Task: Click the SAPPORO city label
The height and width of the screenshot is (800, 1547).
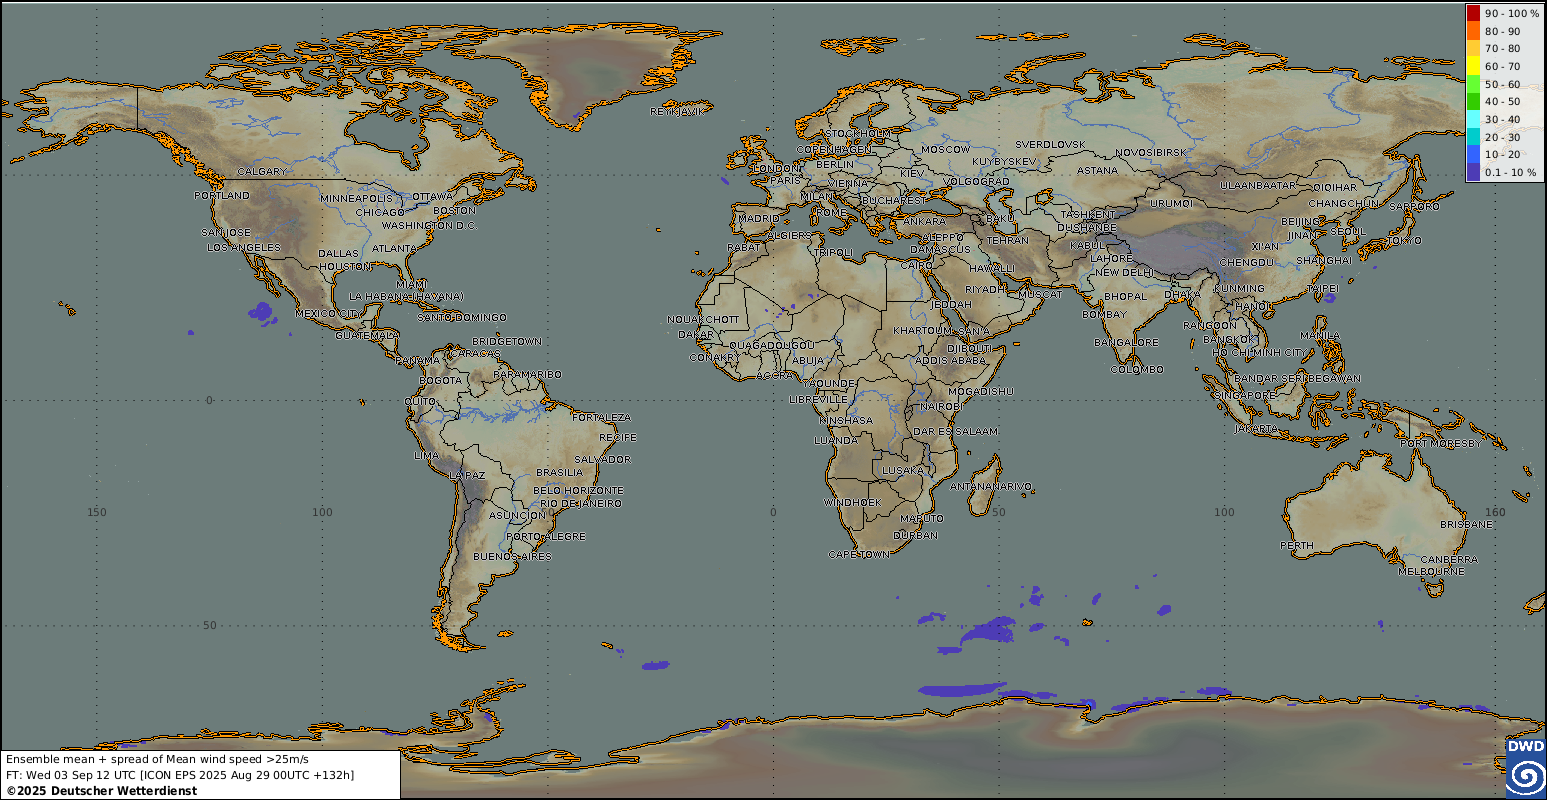Action: click(x=1414, y=206)
